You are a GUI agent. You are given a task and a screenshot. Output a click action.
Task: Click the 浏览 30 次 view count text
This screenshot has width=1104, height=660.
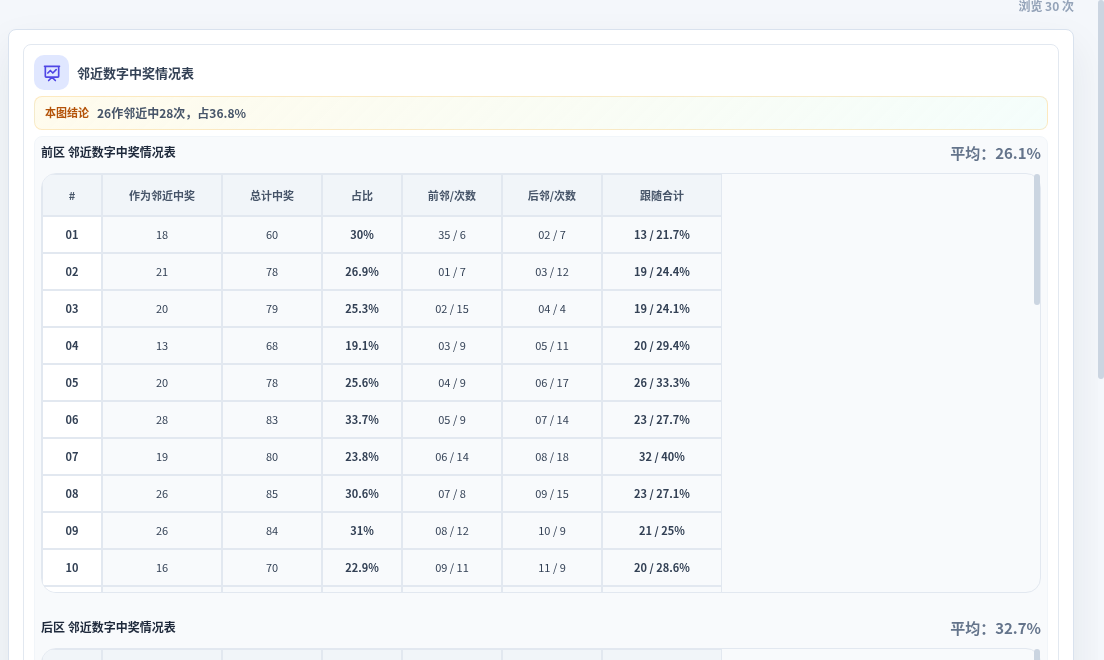(1046, 6)
